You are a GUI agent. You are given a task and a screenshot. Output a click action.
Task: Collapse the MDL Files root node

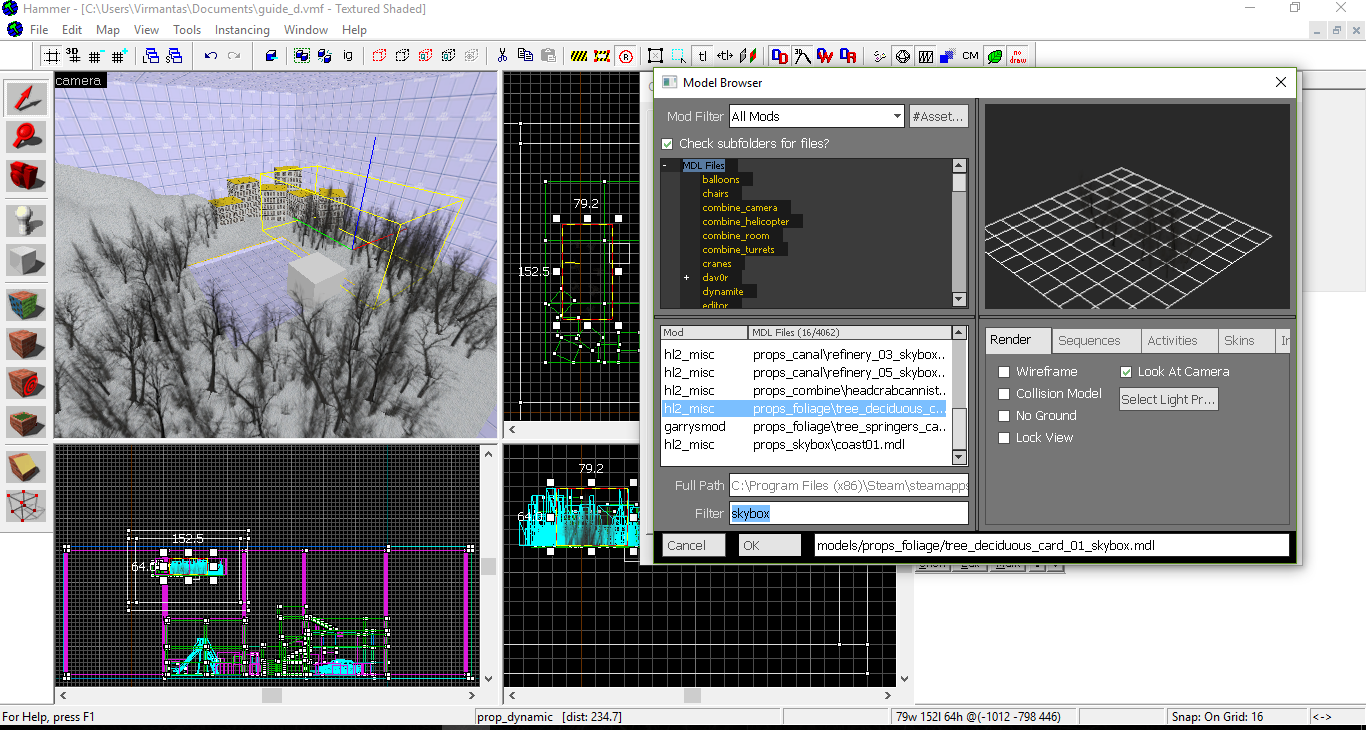(665, 166)
